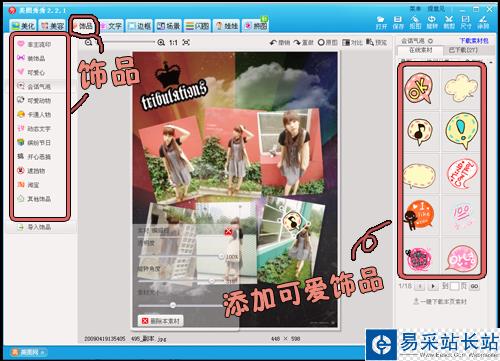Open the 美容 tab
This screenshot has width=500, height=361.
coord(52,26)
